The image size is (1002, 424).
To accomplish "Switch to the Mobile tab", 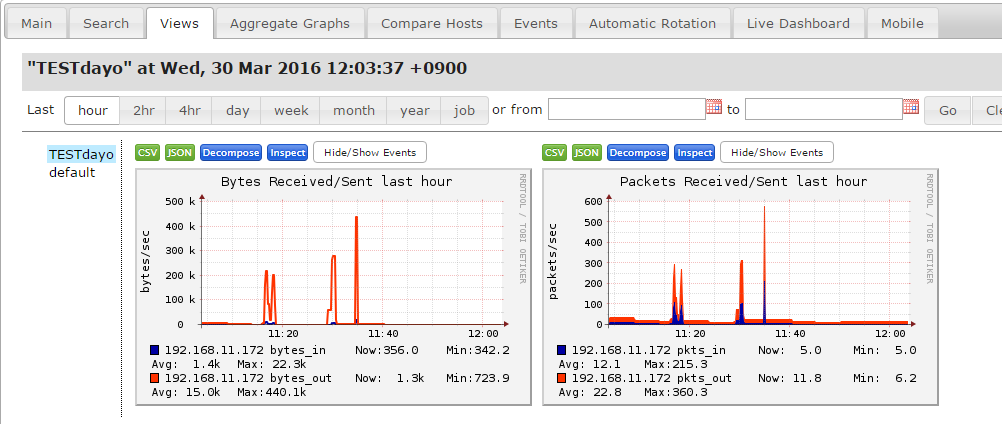I will click(x=902, y=24).
